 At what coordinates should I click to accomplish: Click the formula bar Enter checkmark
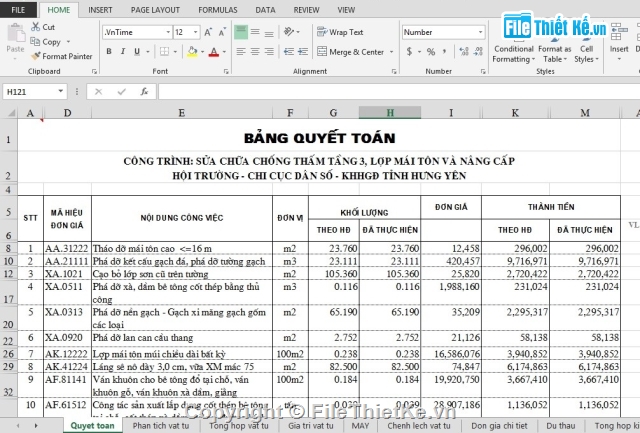click(121, 92)
